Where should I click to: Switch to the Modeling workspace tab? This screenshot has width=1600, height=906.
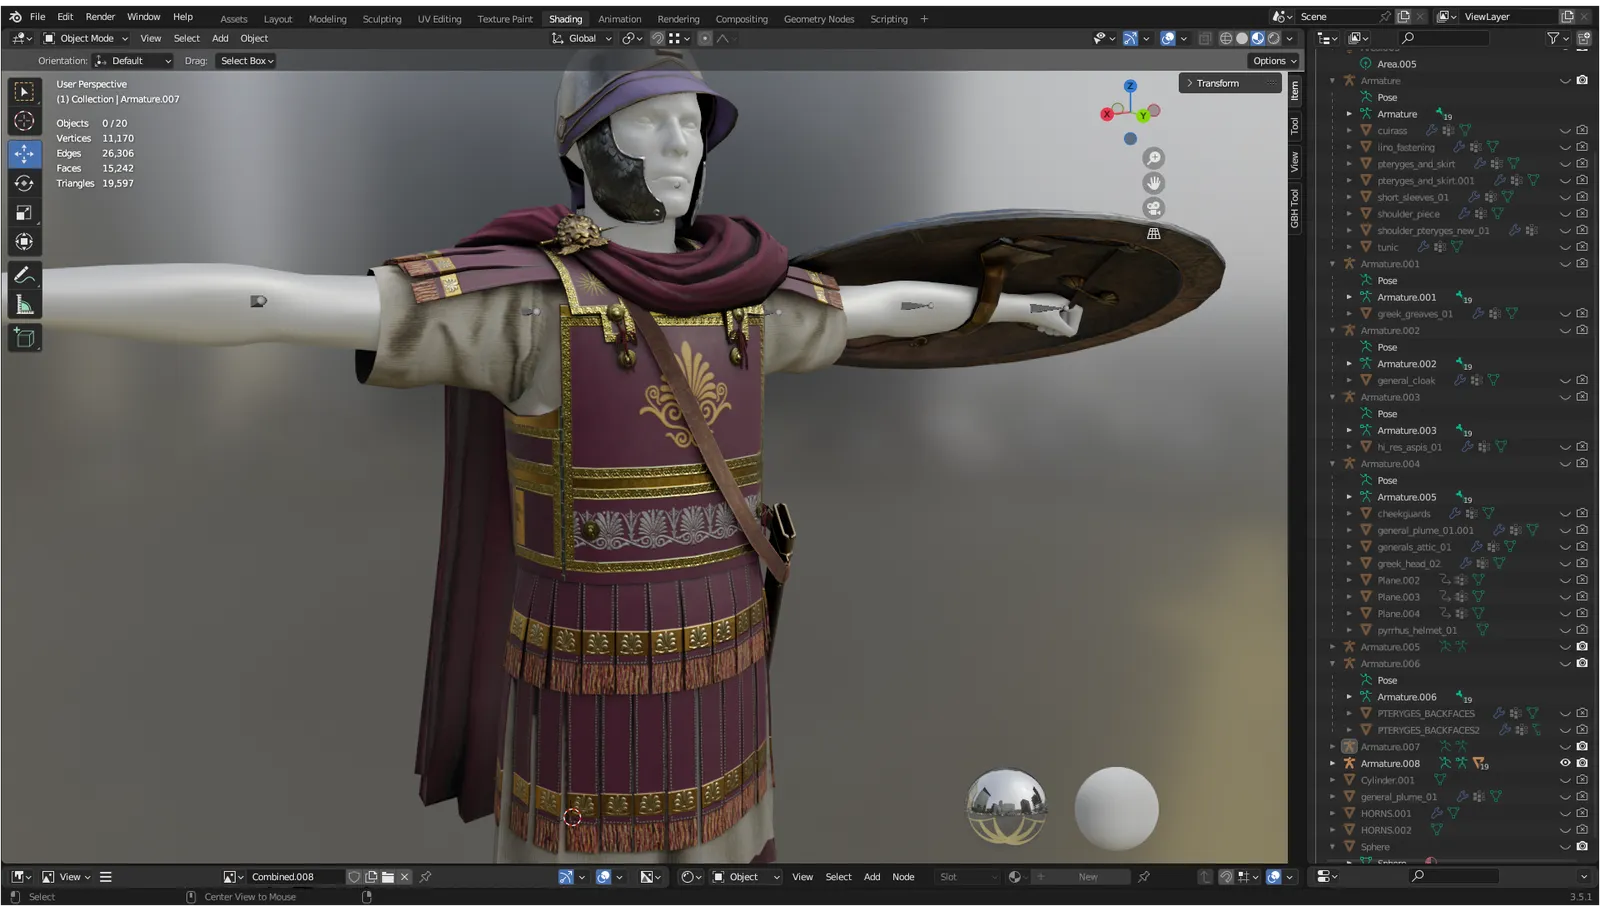327,19
